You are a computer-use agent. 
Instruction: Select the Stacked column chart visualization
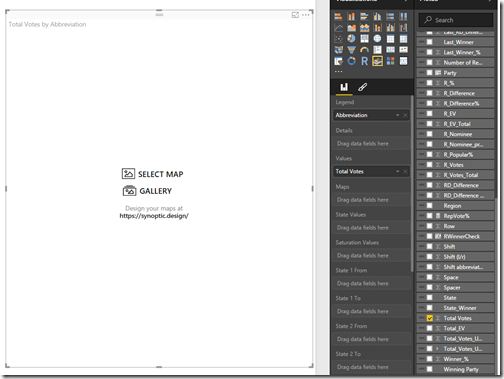point(351,16)
